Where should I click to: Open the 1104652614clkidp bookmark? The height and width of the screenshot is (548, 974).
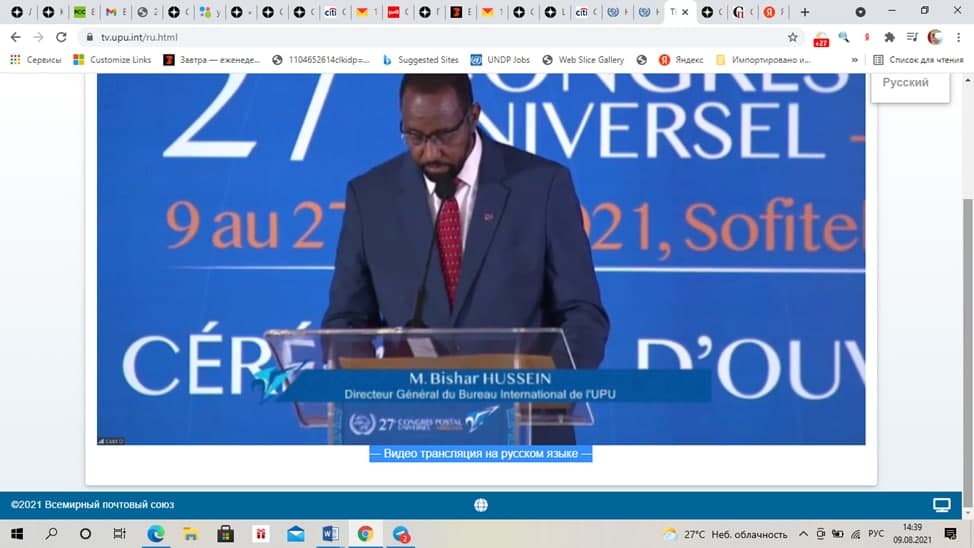(321, 60)
